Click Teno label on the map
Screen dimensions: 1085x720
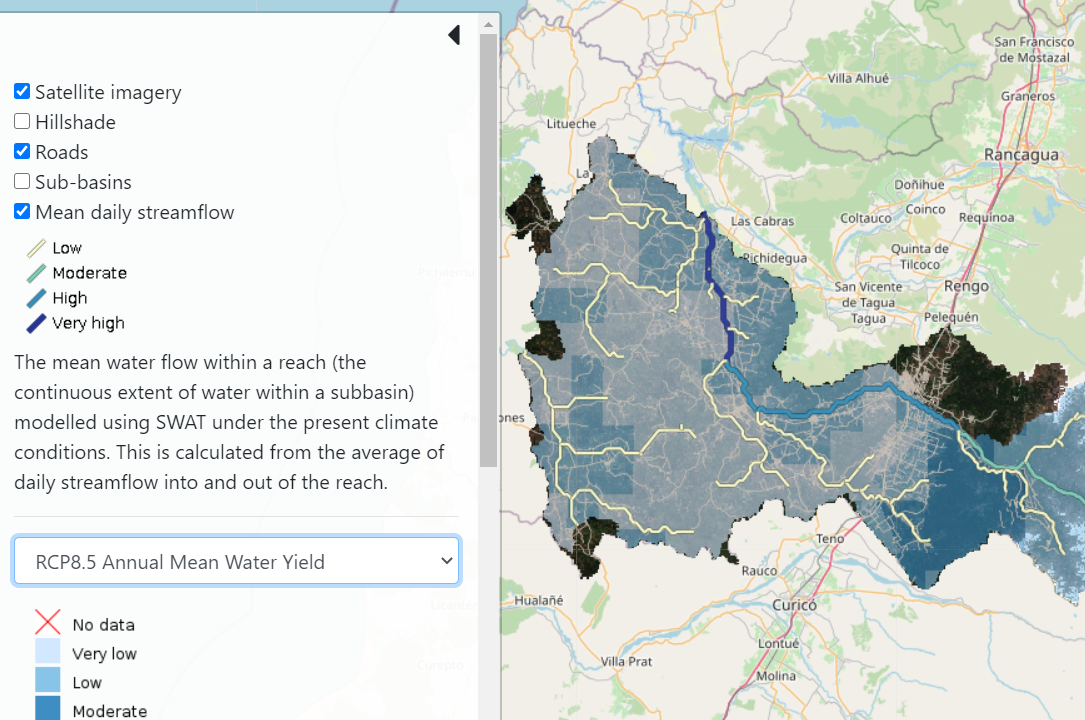[x=830, y=538]
